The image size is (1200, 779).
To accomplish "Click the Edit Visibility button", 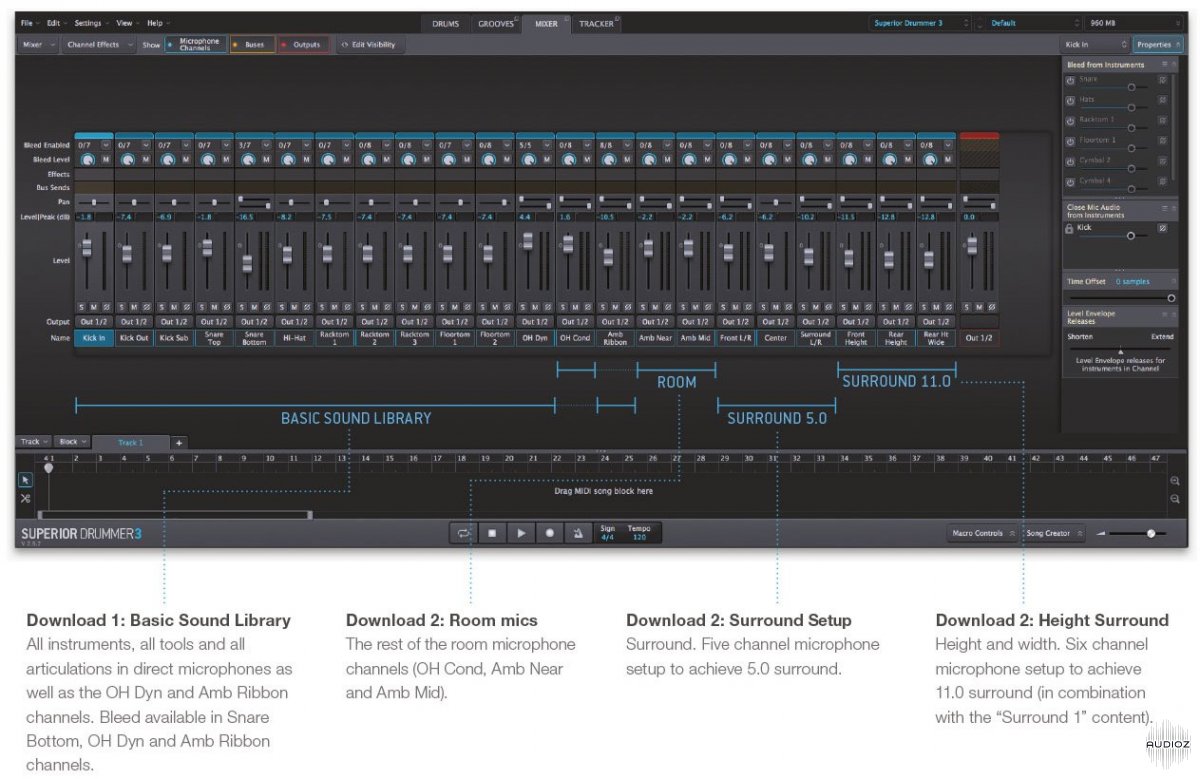I will click(368, 44).
